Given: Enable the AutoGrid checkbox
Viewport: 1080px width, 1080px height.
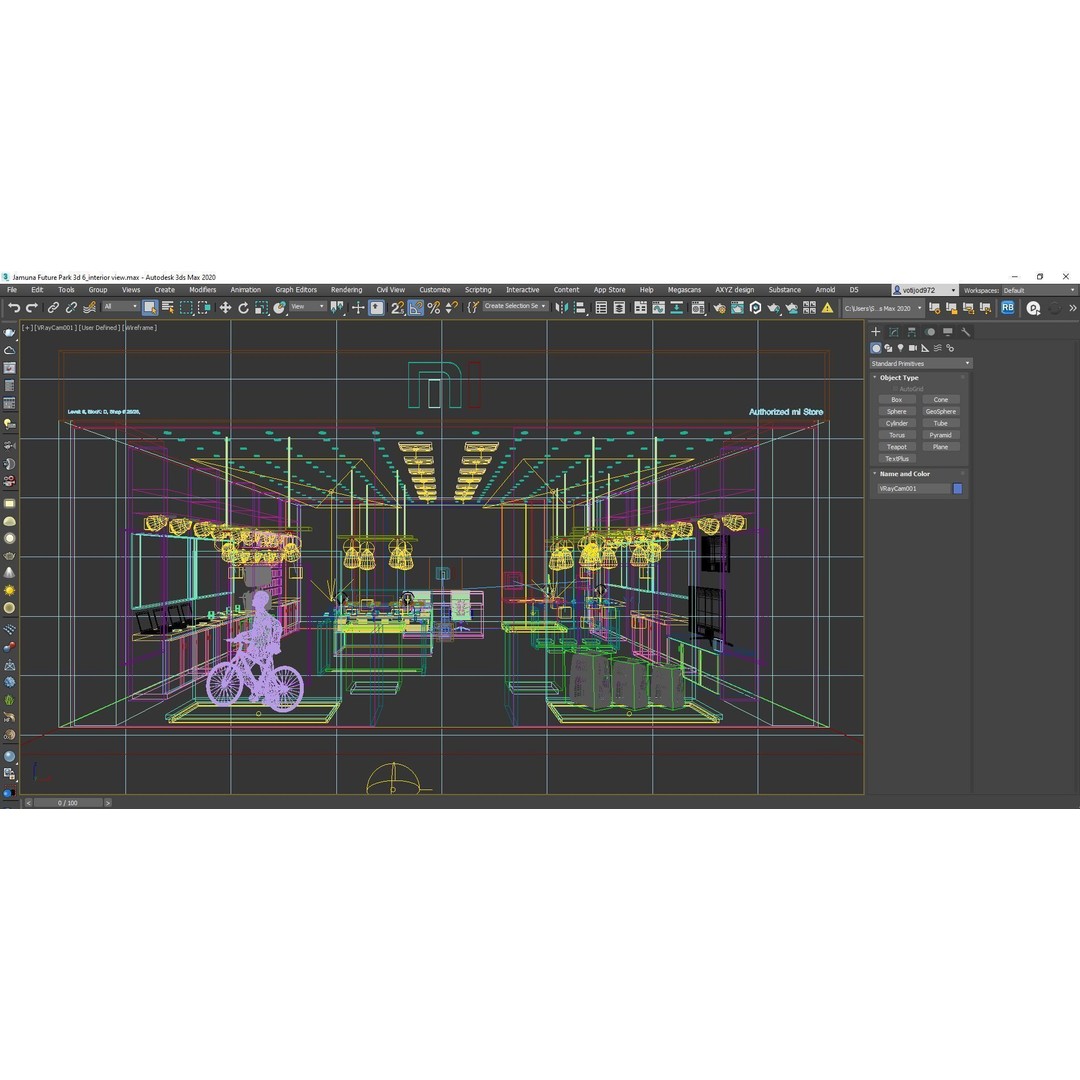Looking at the screenshot, I should click(x=895, y=388).
